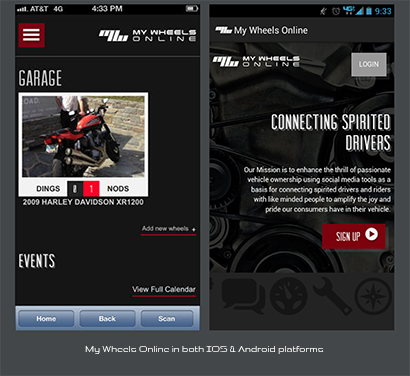Viewport: 410px width, 376px height.
Task: Tap the speedometer gauge icon
Action: 288,297
